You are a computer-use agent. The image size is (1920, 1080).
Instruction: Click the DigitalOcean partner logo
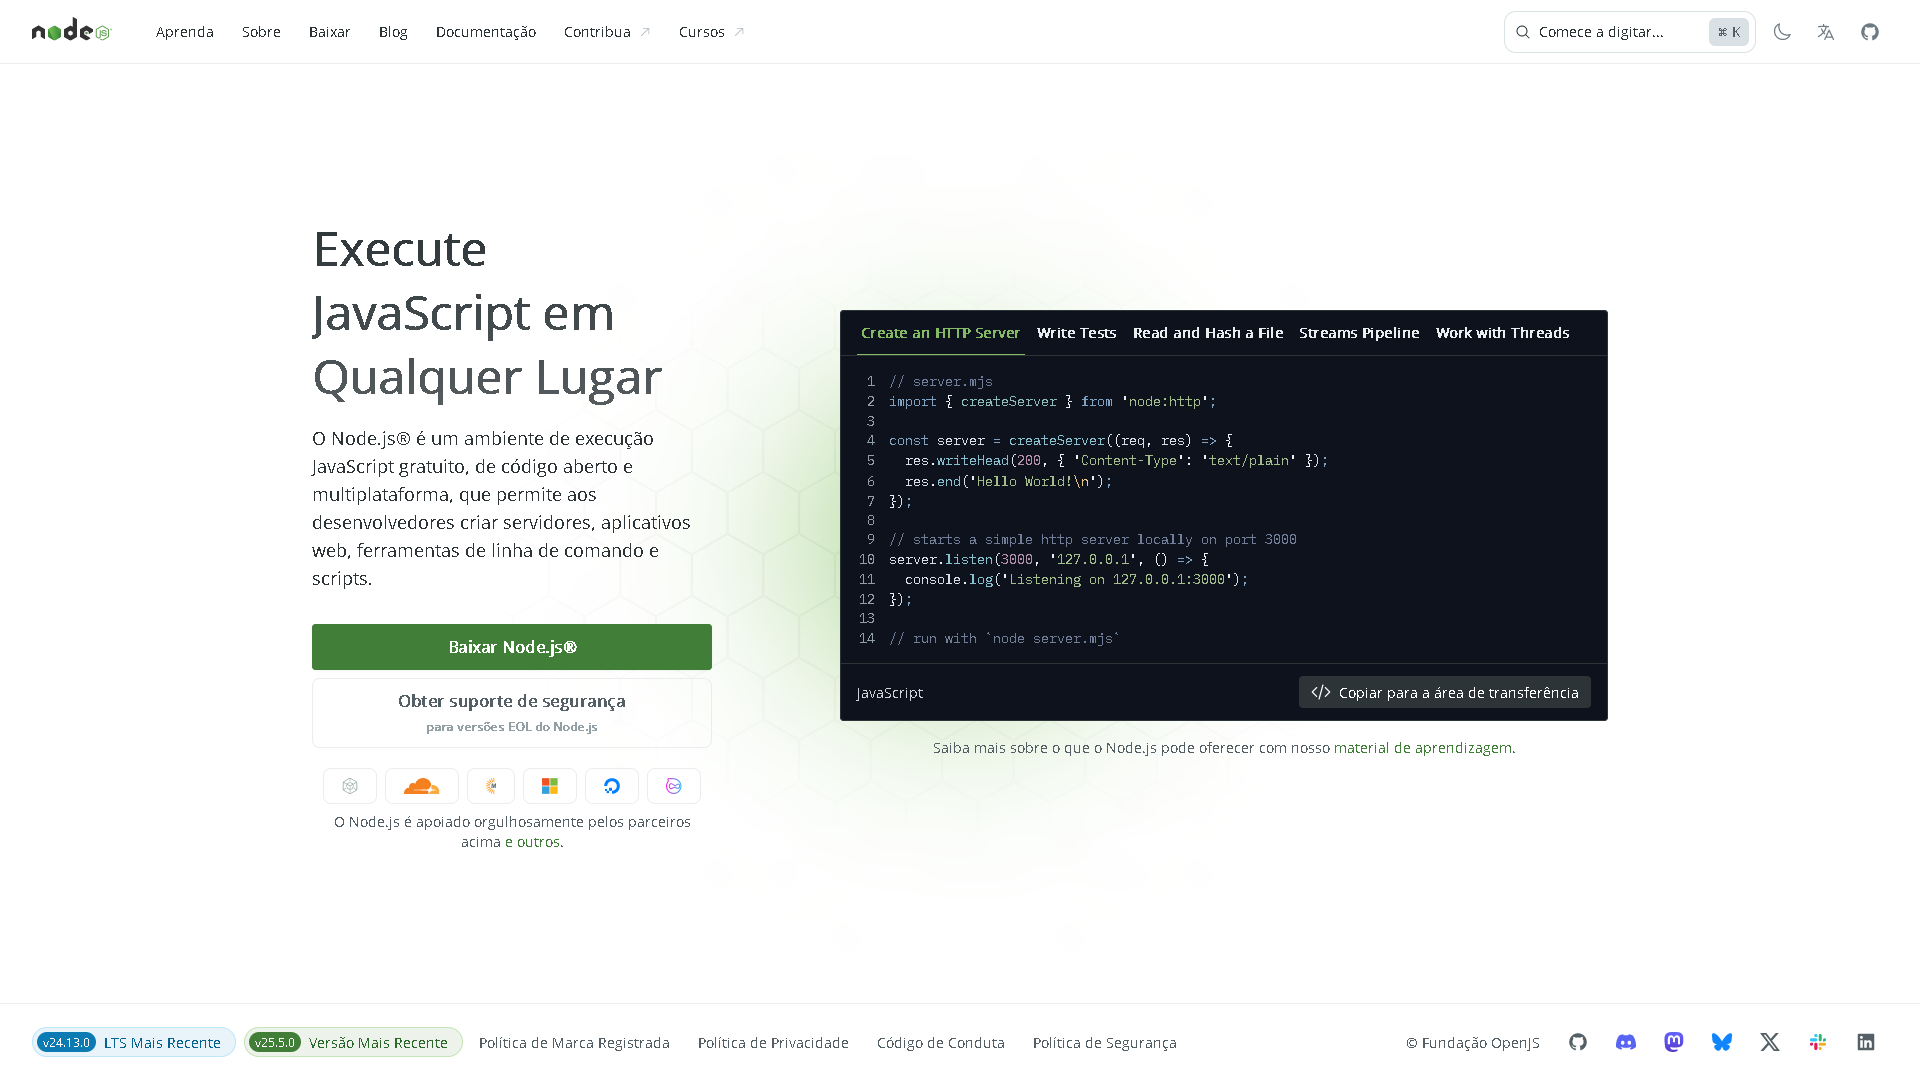click(x=612, y=786)
